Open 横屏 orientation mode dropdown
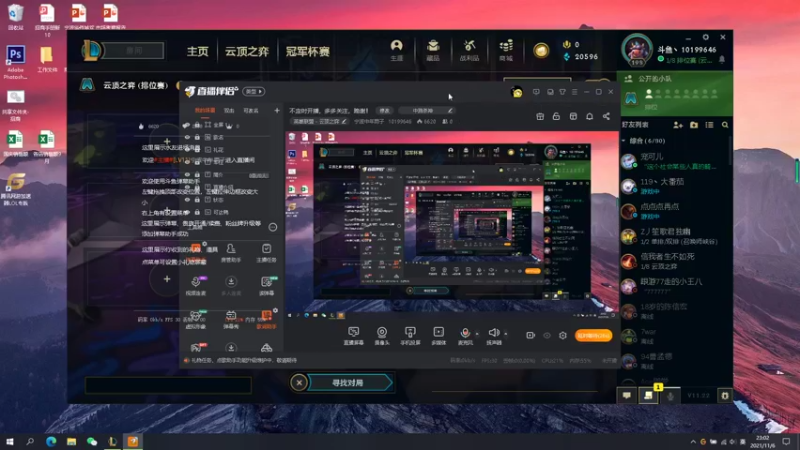Image resolution: width=800 pixels, height=450 pixels. (254, 91)
